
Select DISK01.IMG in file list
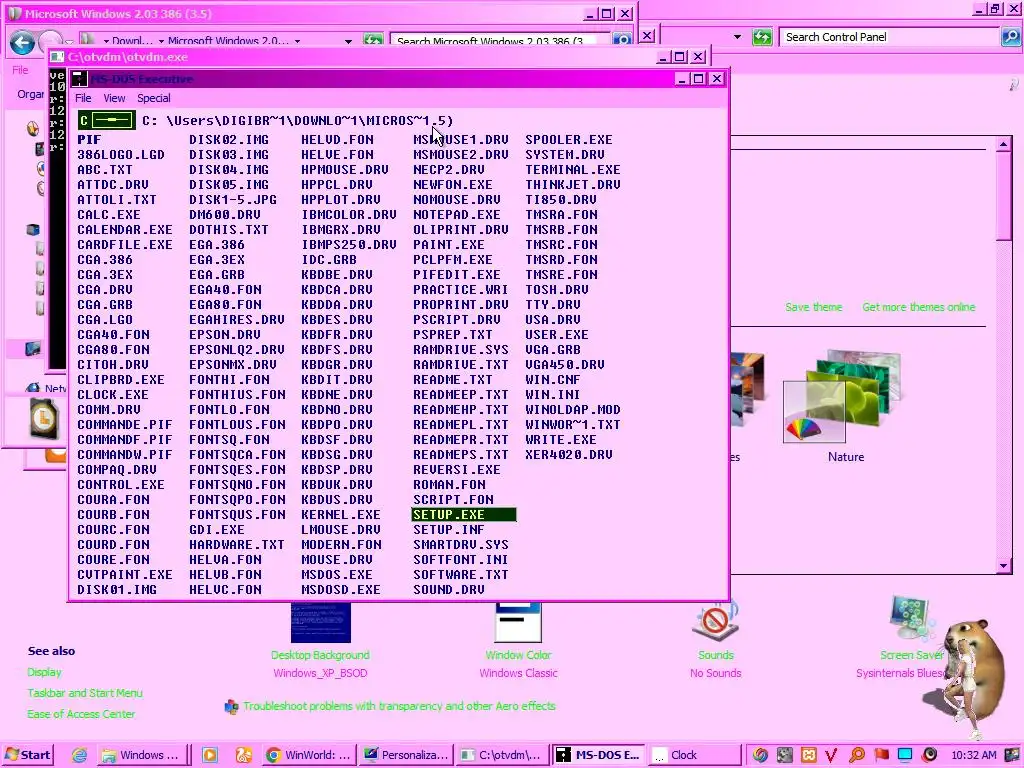point(117,590)
